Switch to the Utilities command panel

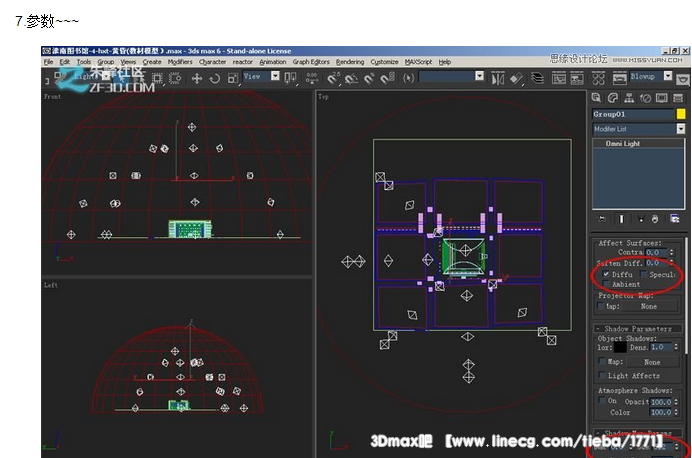(678, 98)
